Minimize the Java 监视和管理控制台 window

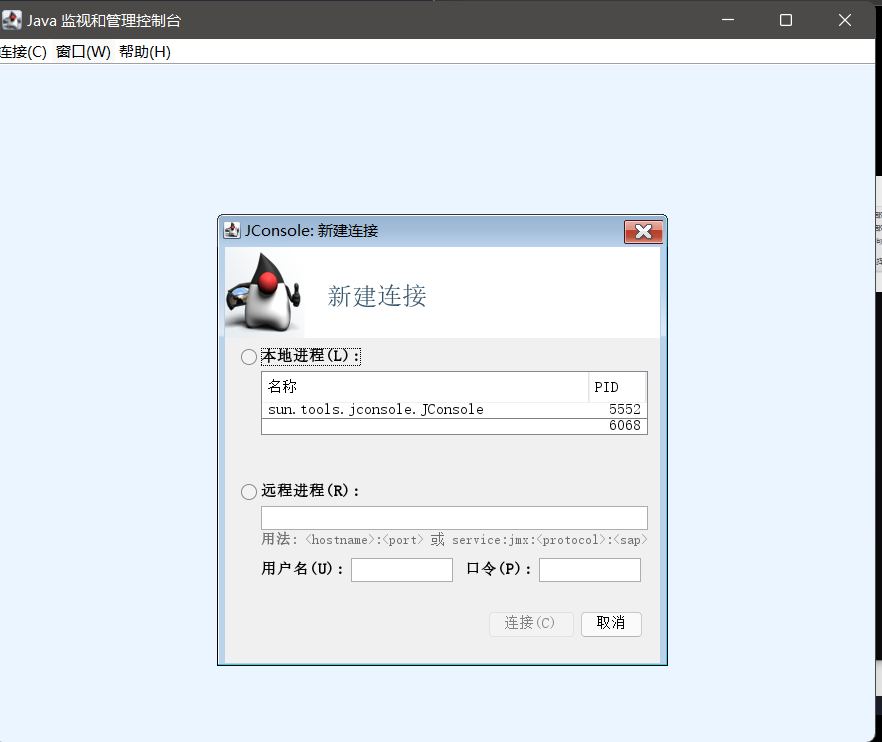pyautogui.click(x=728, y=20)
